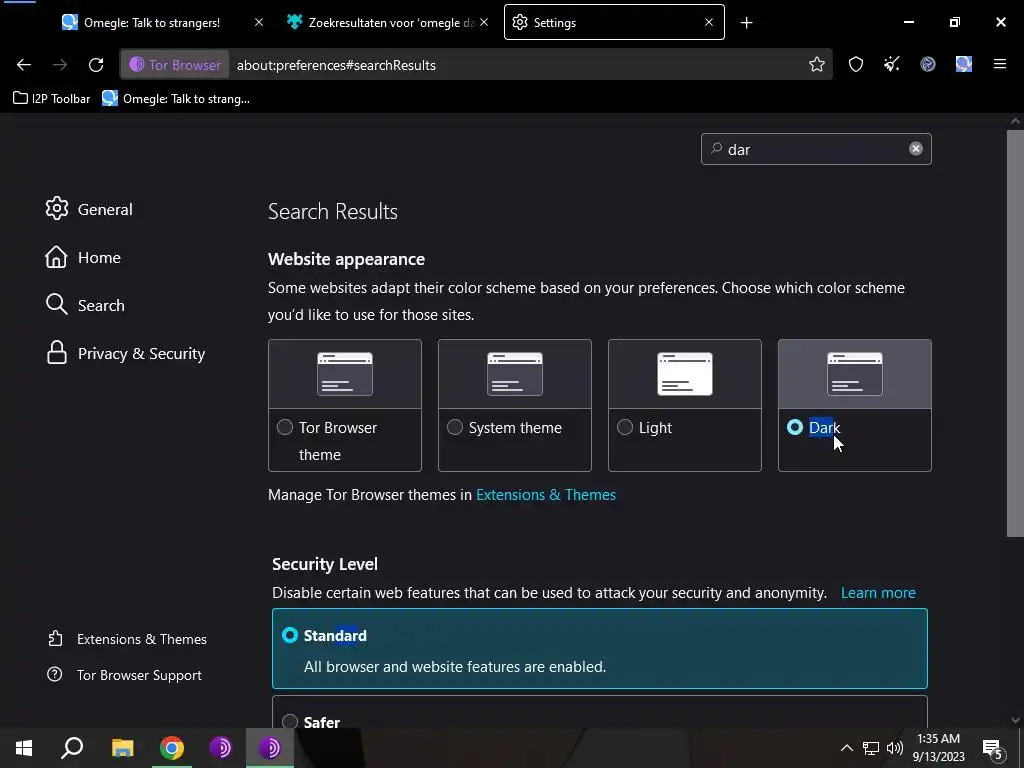
Task: Click the Tor Browser identity badge
Action: point(175,65)
